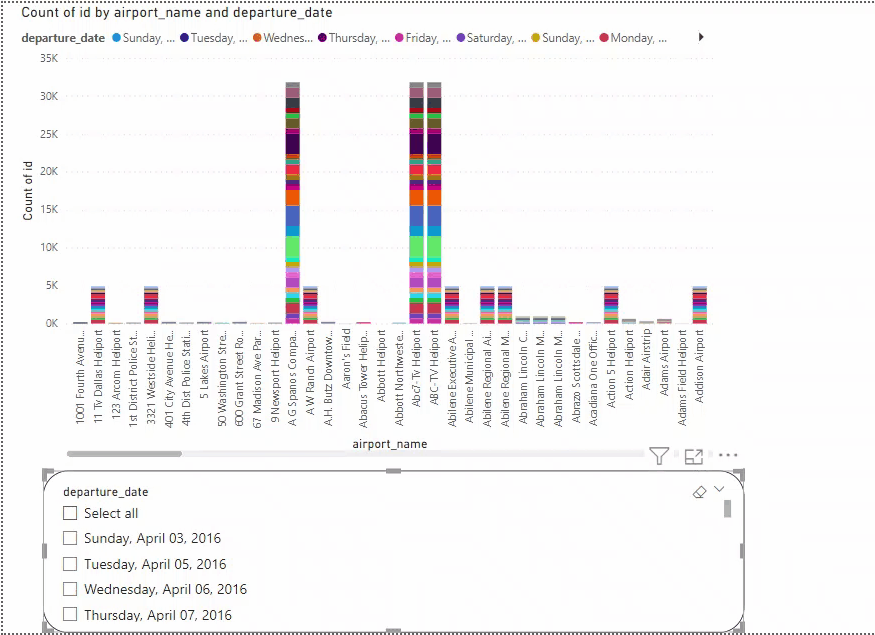Screen dimensions: 875x635
Task: Enable Wednesday, April 06, 2016 filter
Action: pyautogui.click(x=70, y=589)
